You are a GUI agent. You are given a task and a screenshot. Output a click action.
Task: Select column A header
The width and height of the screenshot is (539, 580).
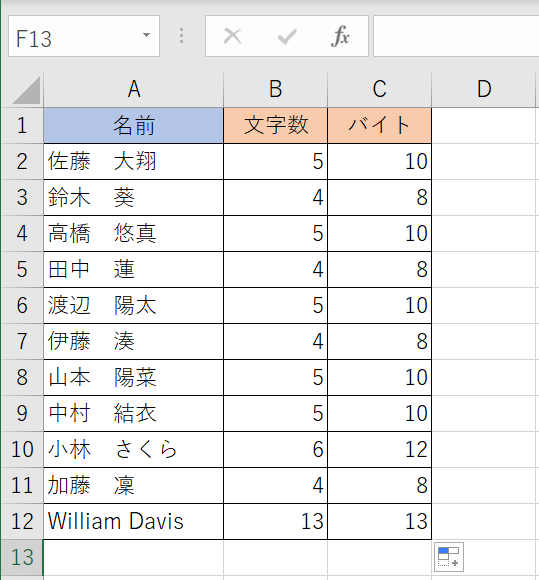pos(134,90)
